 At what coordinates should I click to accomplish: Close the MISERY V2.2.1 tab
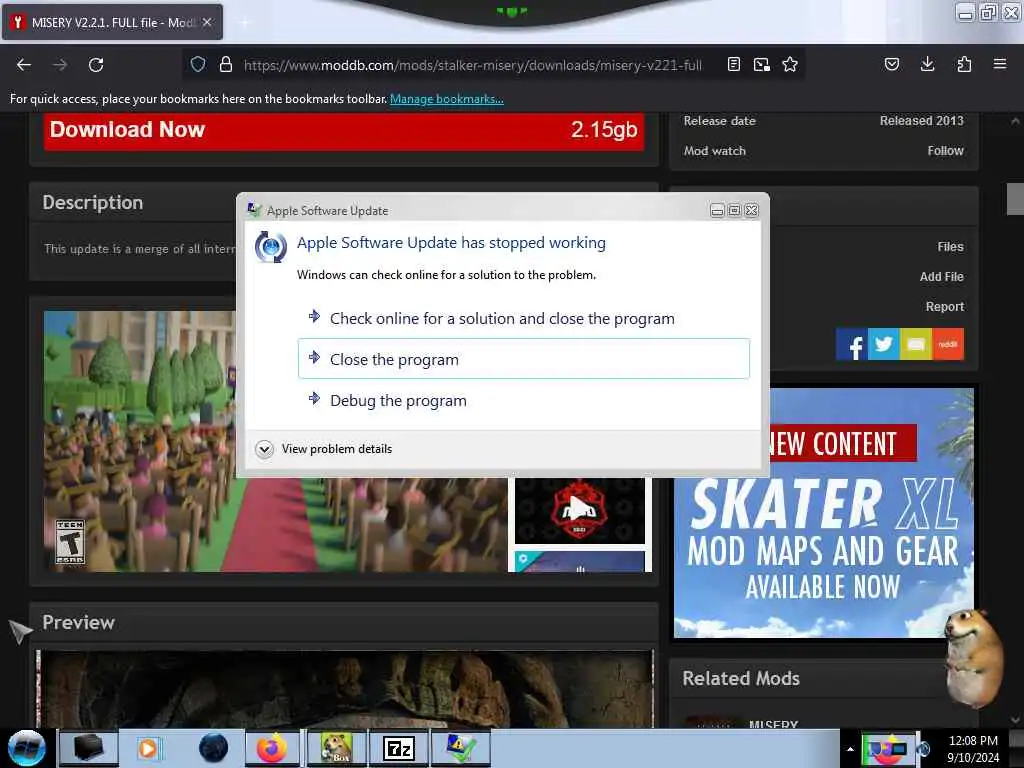tap(206, 22)
